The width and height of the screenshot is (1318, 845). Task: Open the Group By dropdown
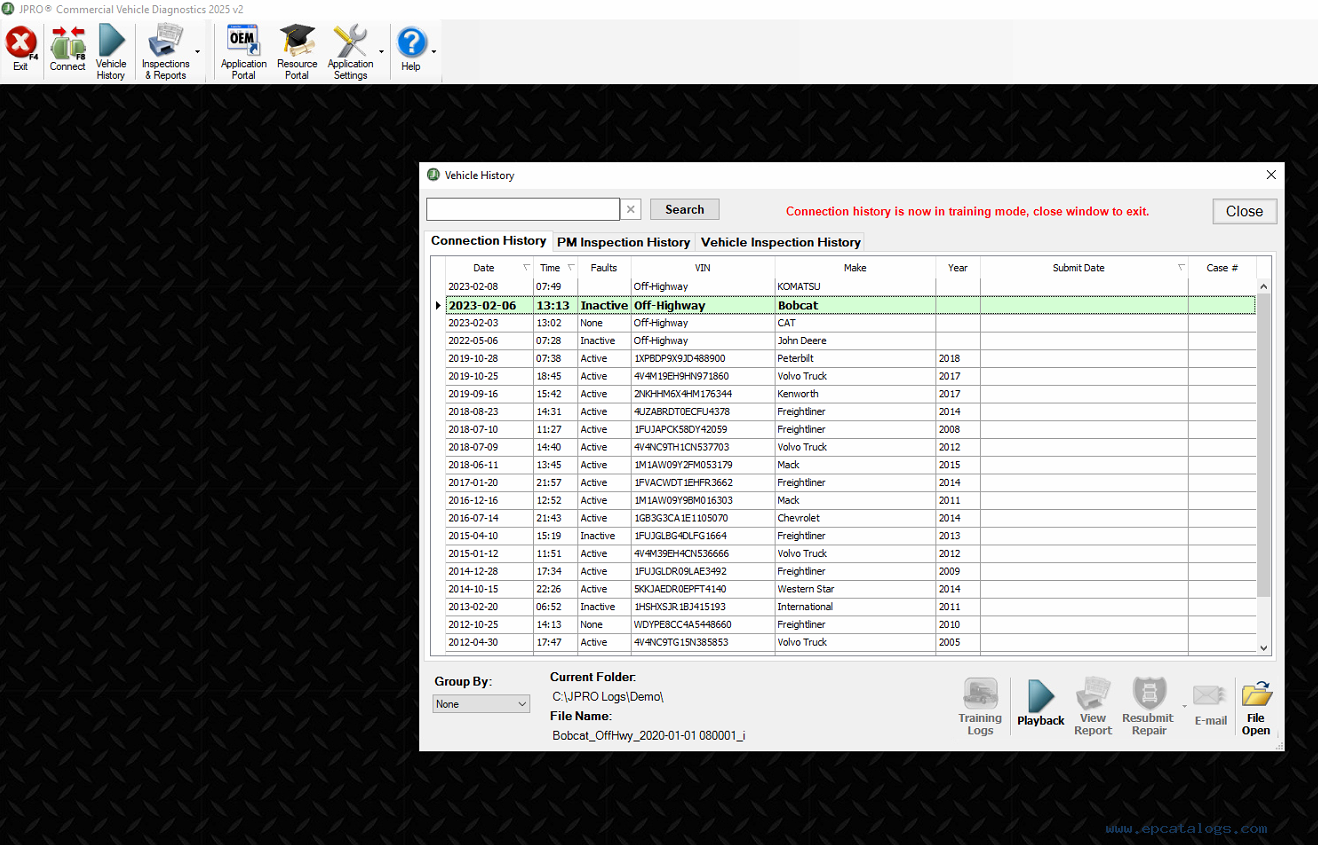point(482,704)
